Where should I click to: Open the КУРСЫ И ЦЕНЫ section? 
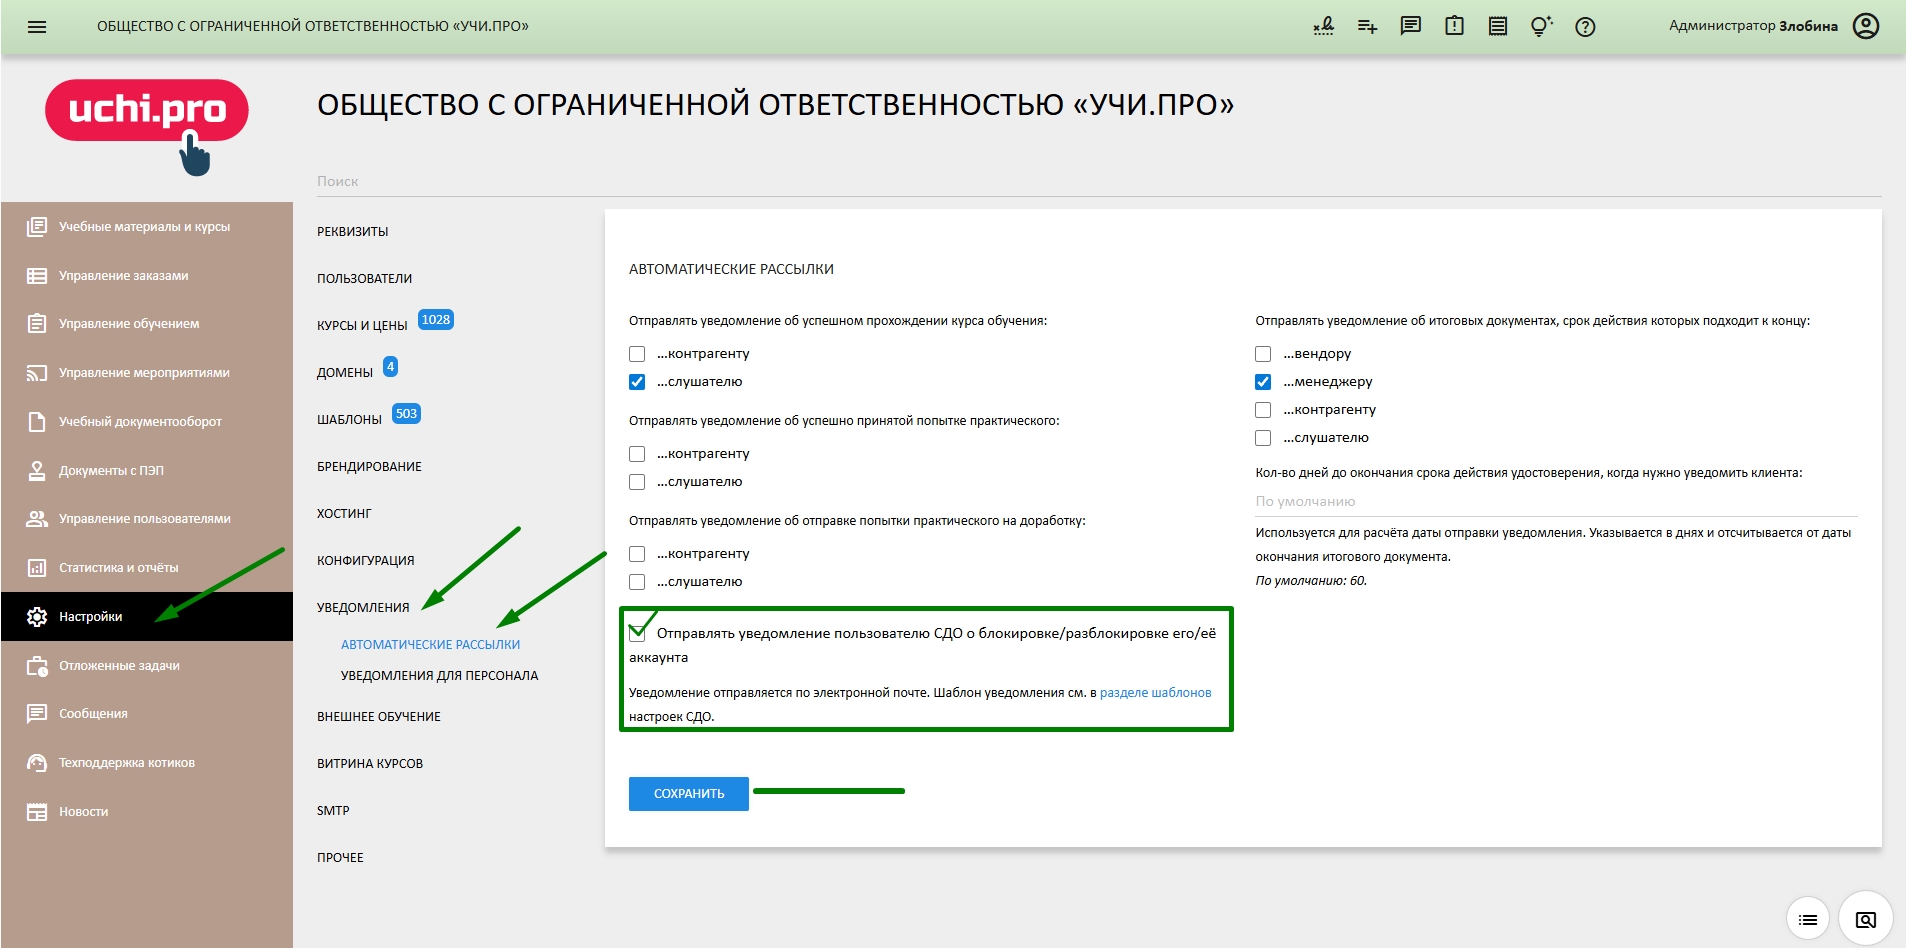(362, 326)
